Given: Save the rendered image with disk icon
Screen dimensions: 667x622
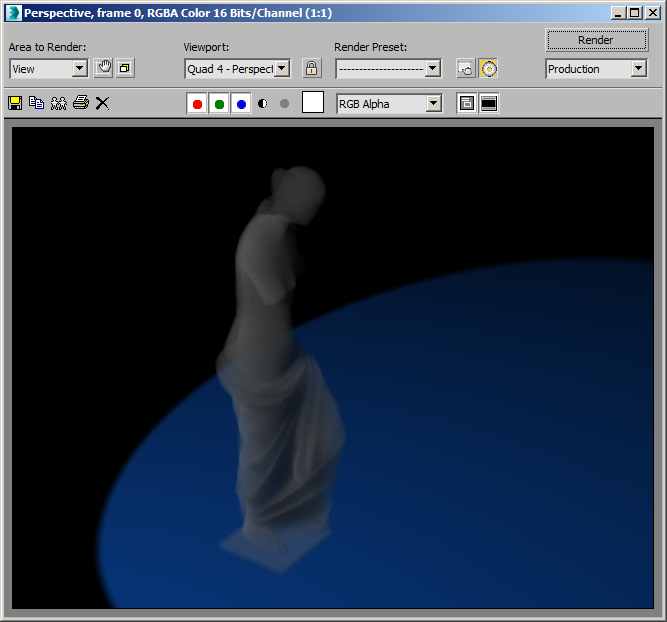Looking at the screenshot, I should 15,103.
